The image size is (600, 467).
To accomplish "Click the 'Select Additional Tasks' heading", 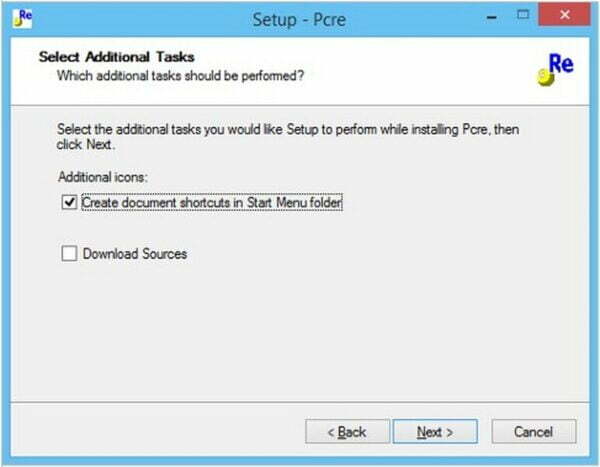I will (x=117, y=57).
